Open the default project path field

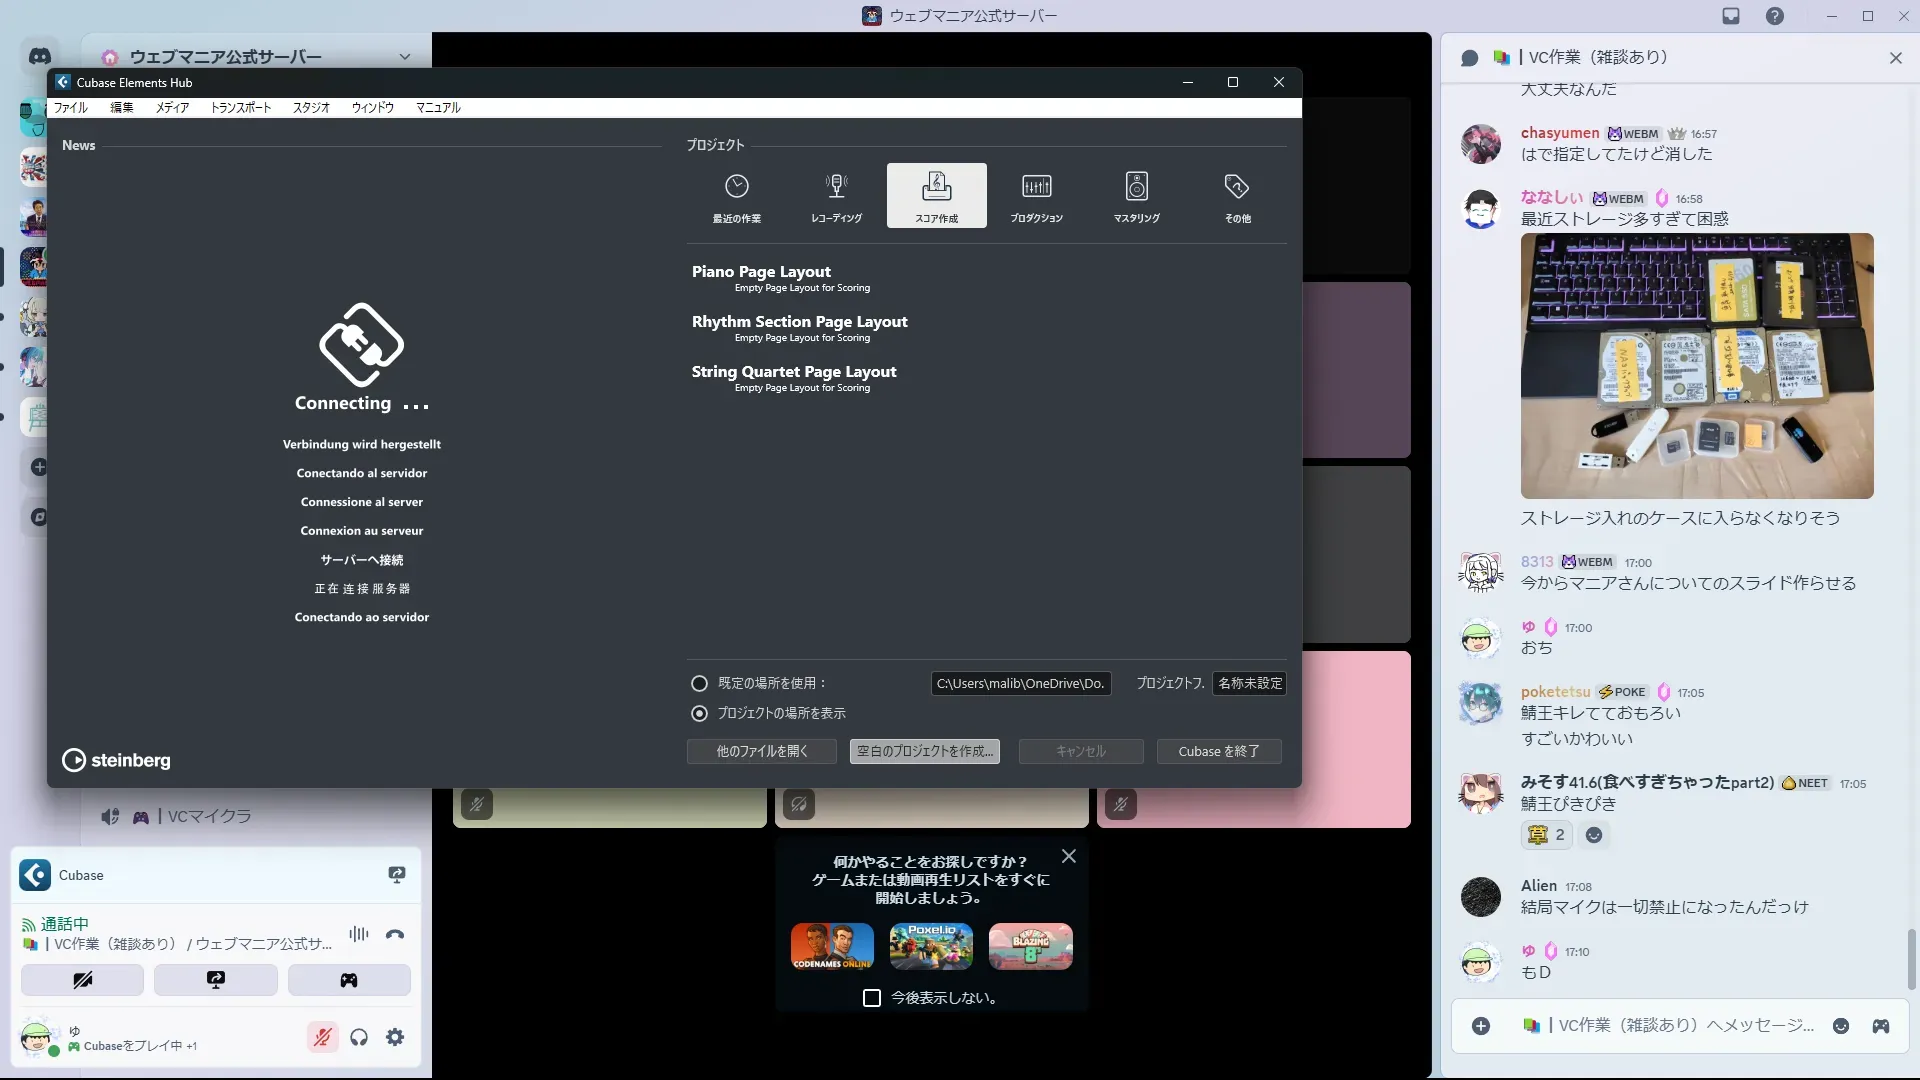point(1020,683)
